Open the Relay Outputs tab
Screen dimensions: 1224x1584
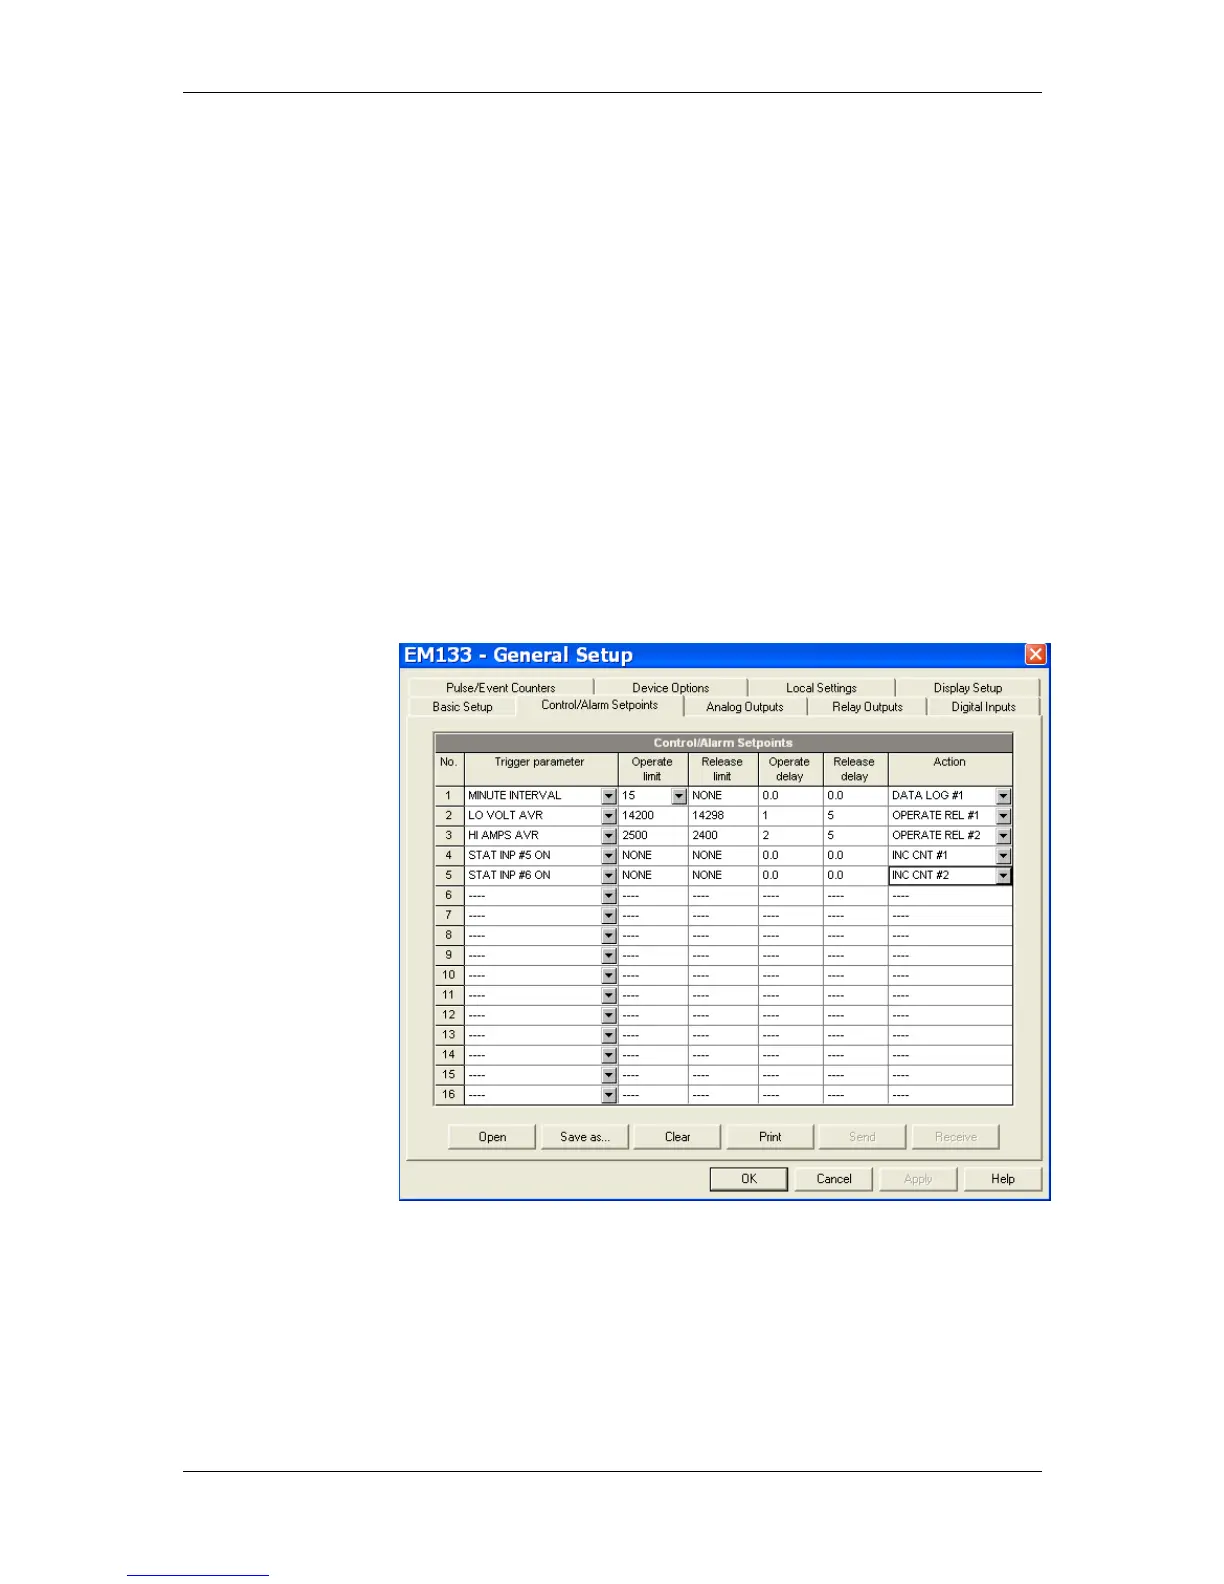(x=867, y=707)
